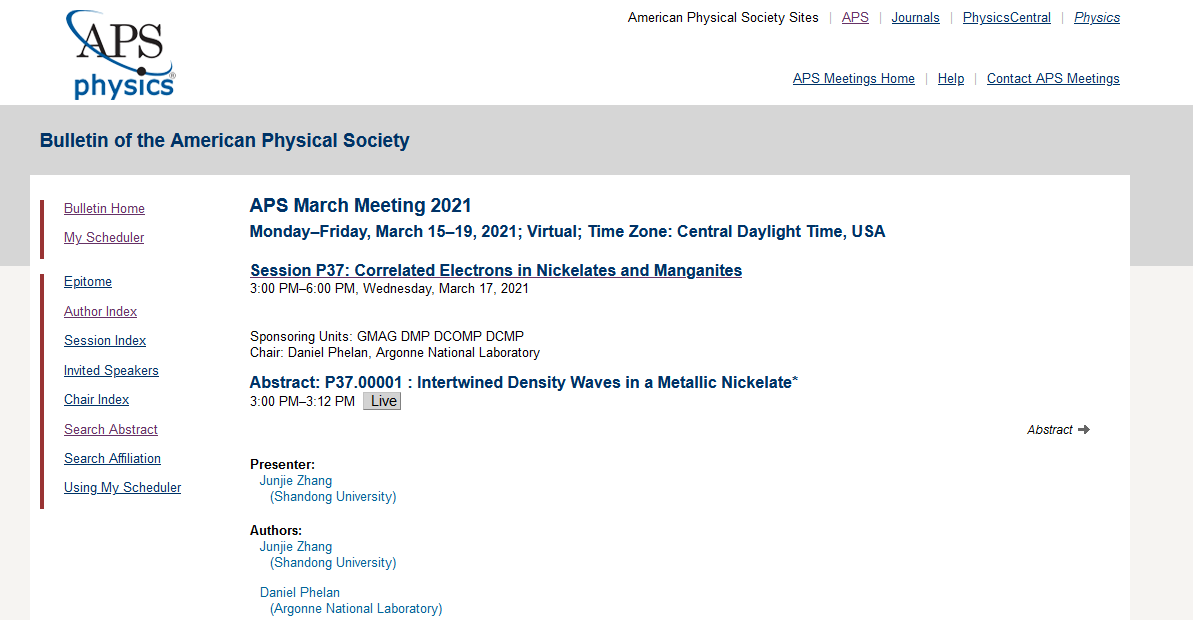Click Search Affiliation in the sidebar
Viewport: 1193px width, 620px height.
click(x=112, y=459)
